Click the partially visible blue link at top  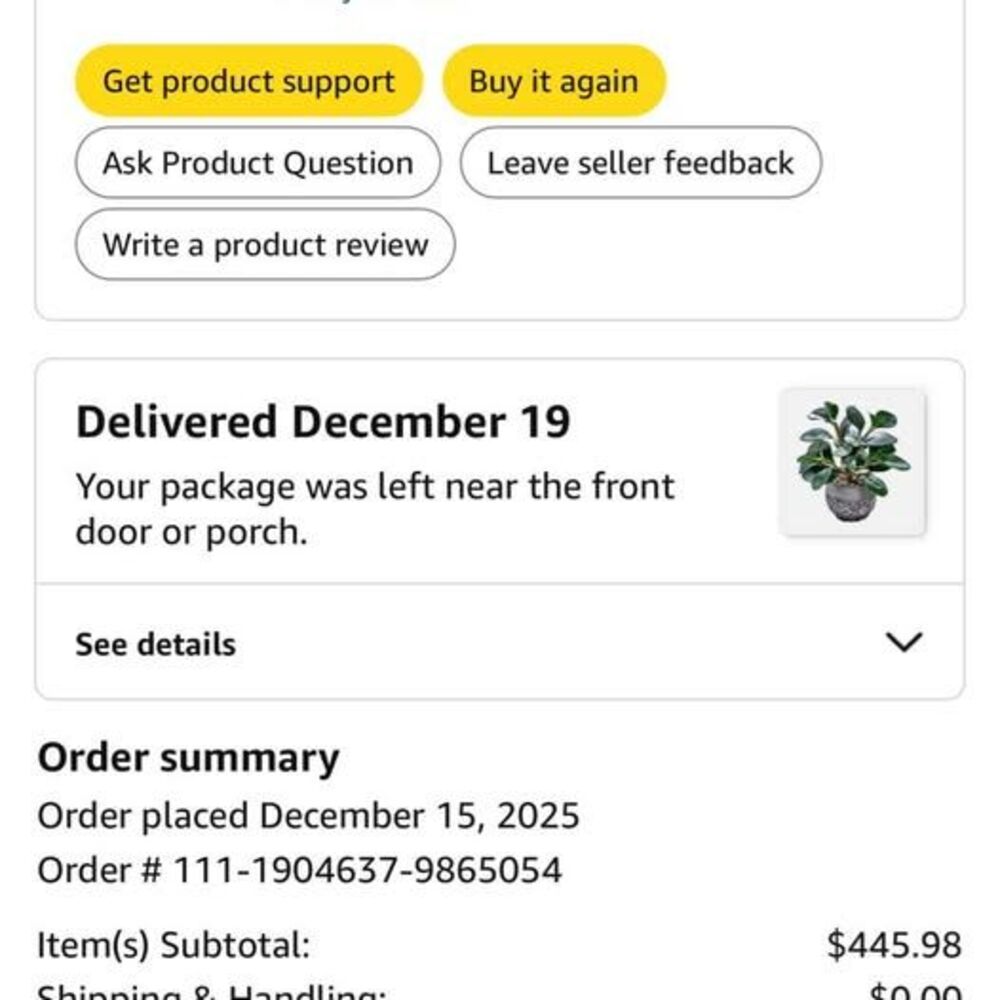[x=370, y=4]
